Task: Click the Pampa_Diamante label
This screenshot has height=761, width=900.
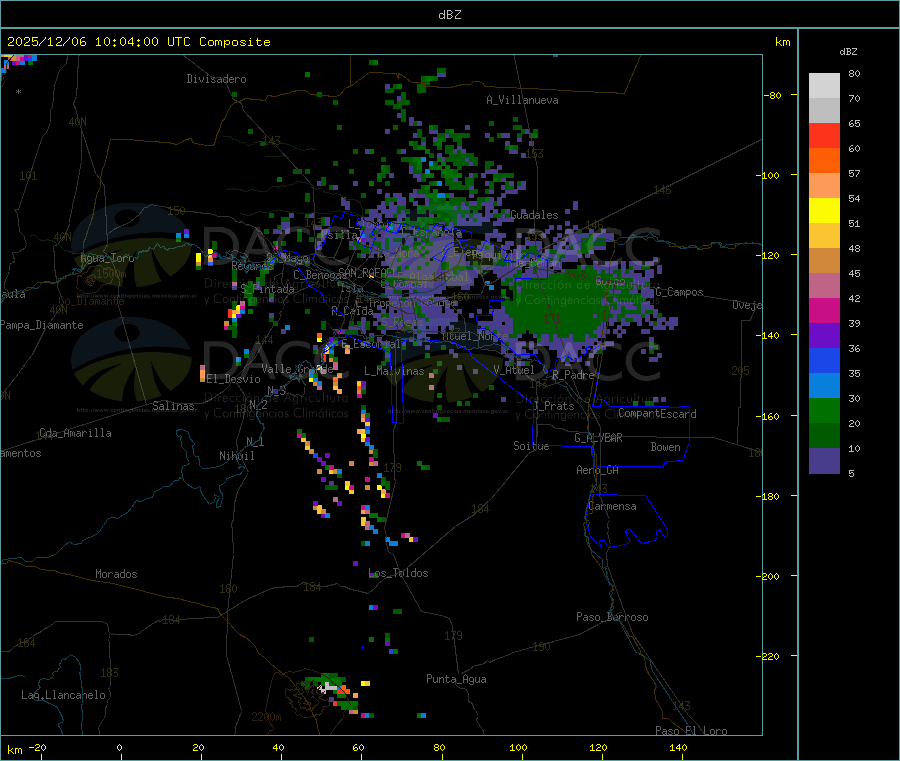Action: 42,325
